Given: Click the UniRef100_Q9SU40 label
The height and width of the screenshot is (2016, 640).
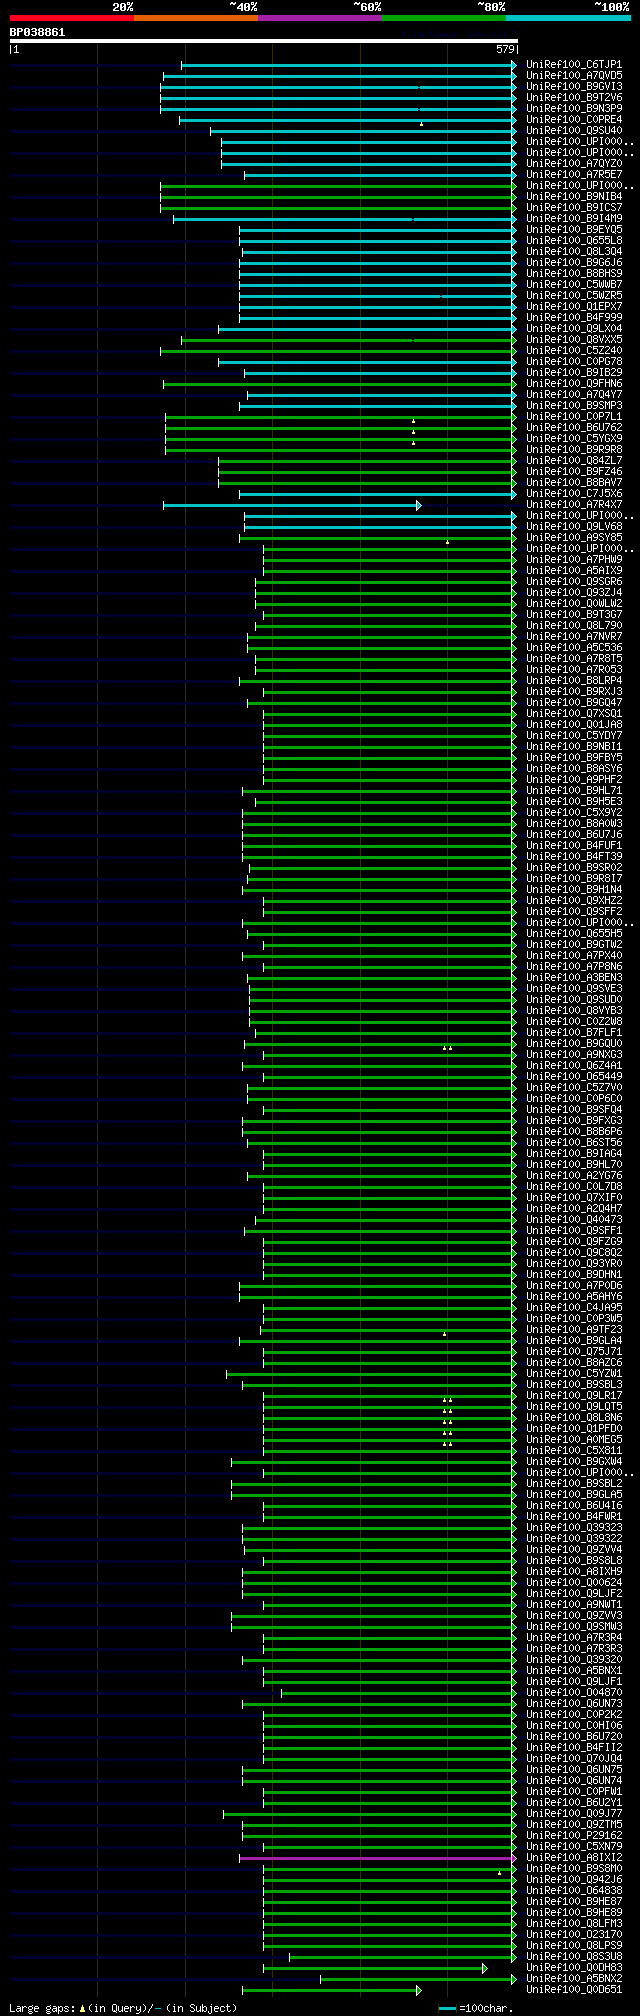Looking at the screenshot, I should click(x=574, y=130).
